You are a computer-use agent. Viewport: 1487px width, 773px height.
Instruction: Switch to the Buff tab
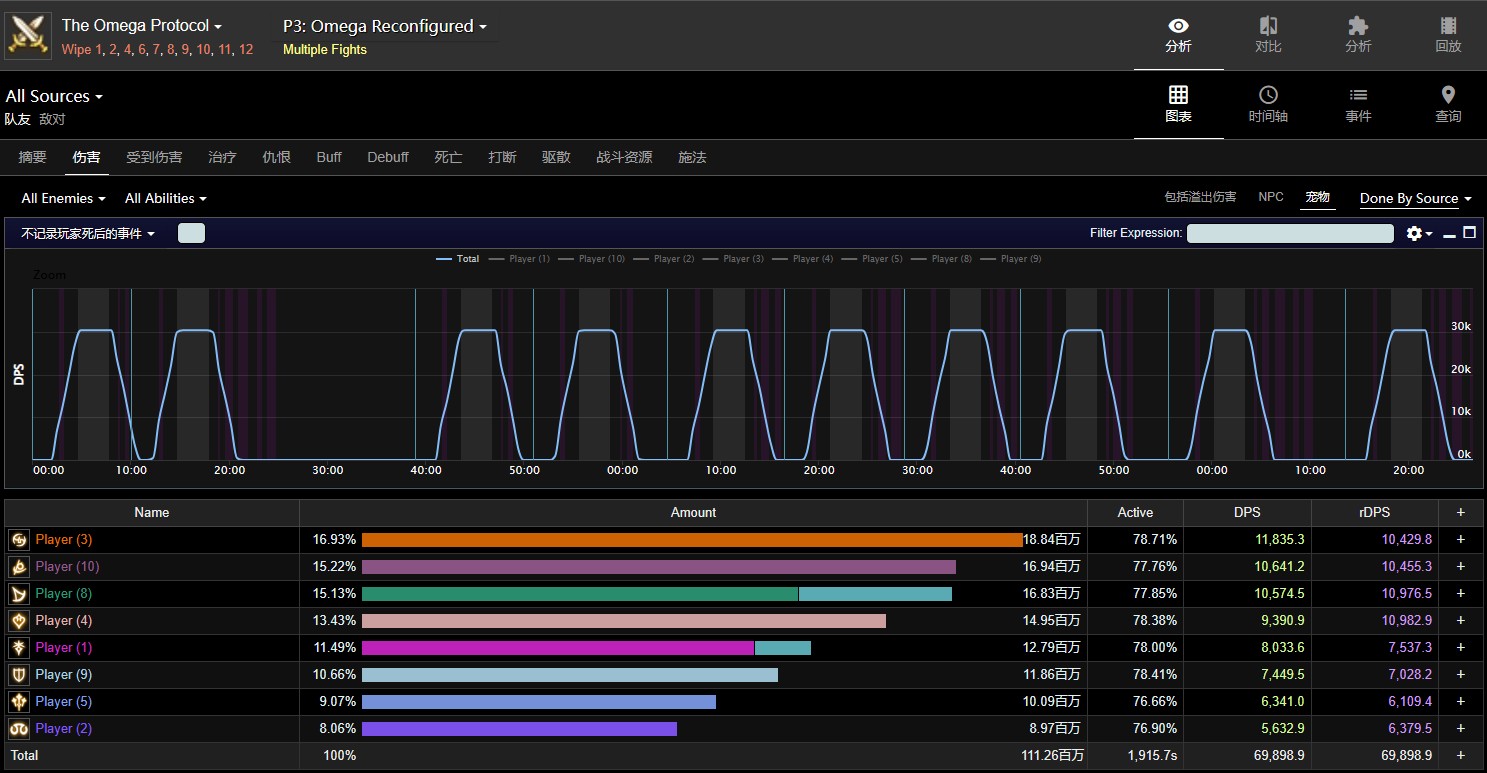[329, 157]
